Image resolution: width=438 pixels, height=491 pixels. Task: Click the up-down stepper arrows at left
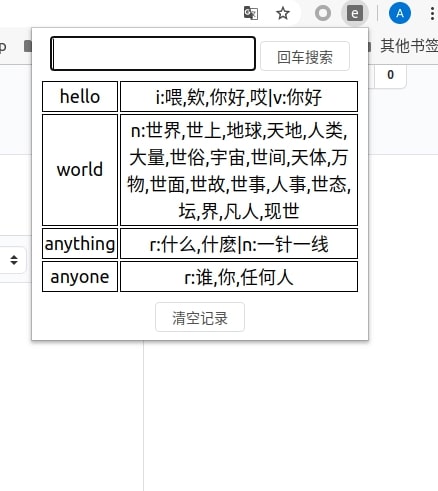14,260
